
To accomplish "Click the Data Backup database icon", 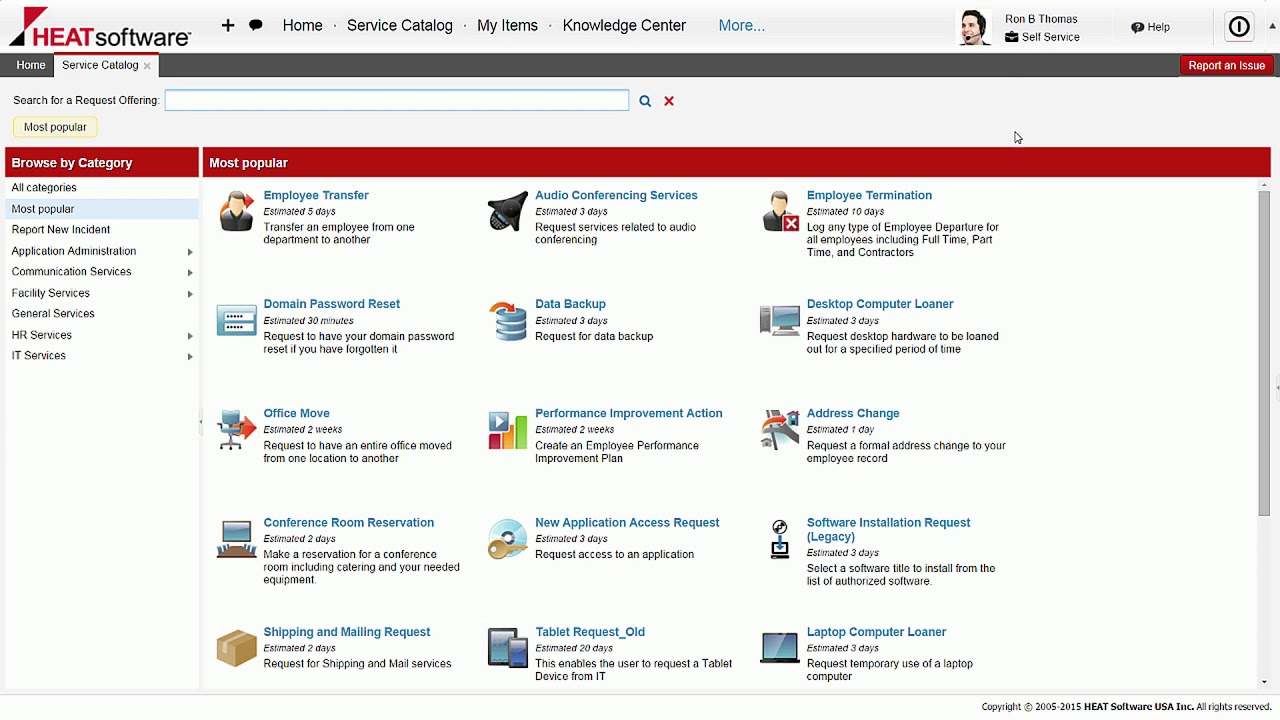I will point(508,321).
